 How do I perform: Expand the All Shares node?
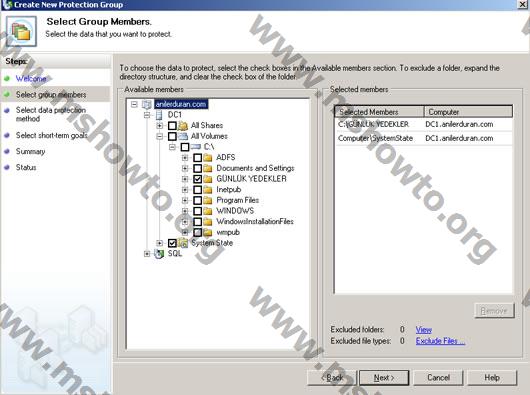pyautogui.click(x=160, y=126)
